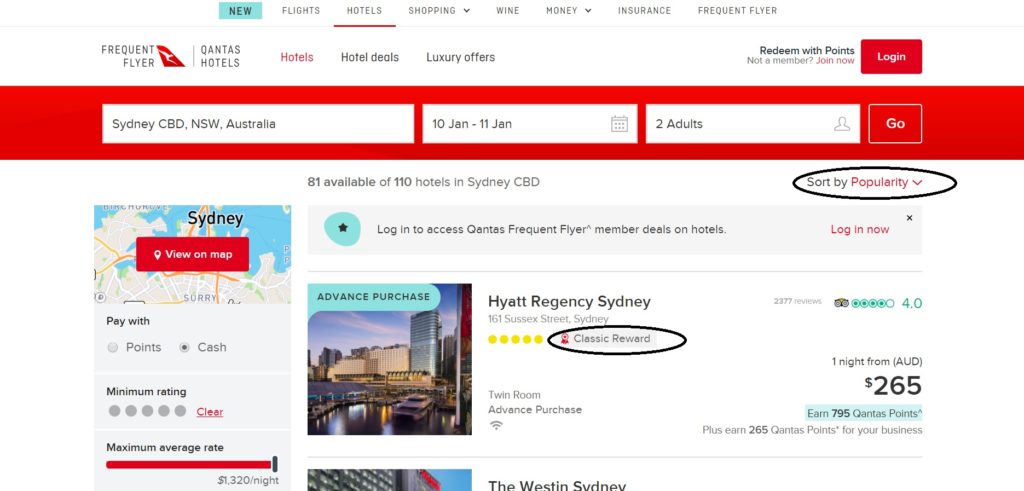Click the 2377 reviews text

tap(797, 302)
